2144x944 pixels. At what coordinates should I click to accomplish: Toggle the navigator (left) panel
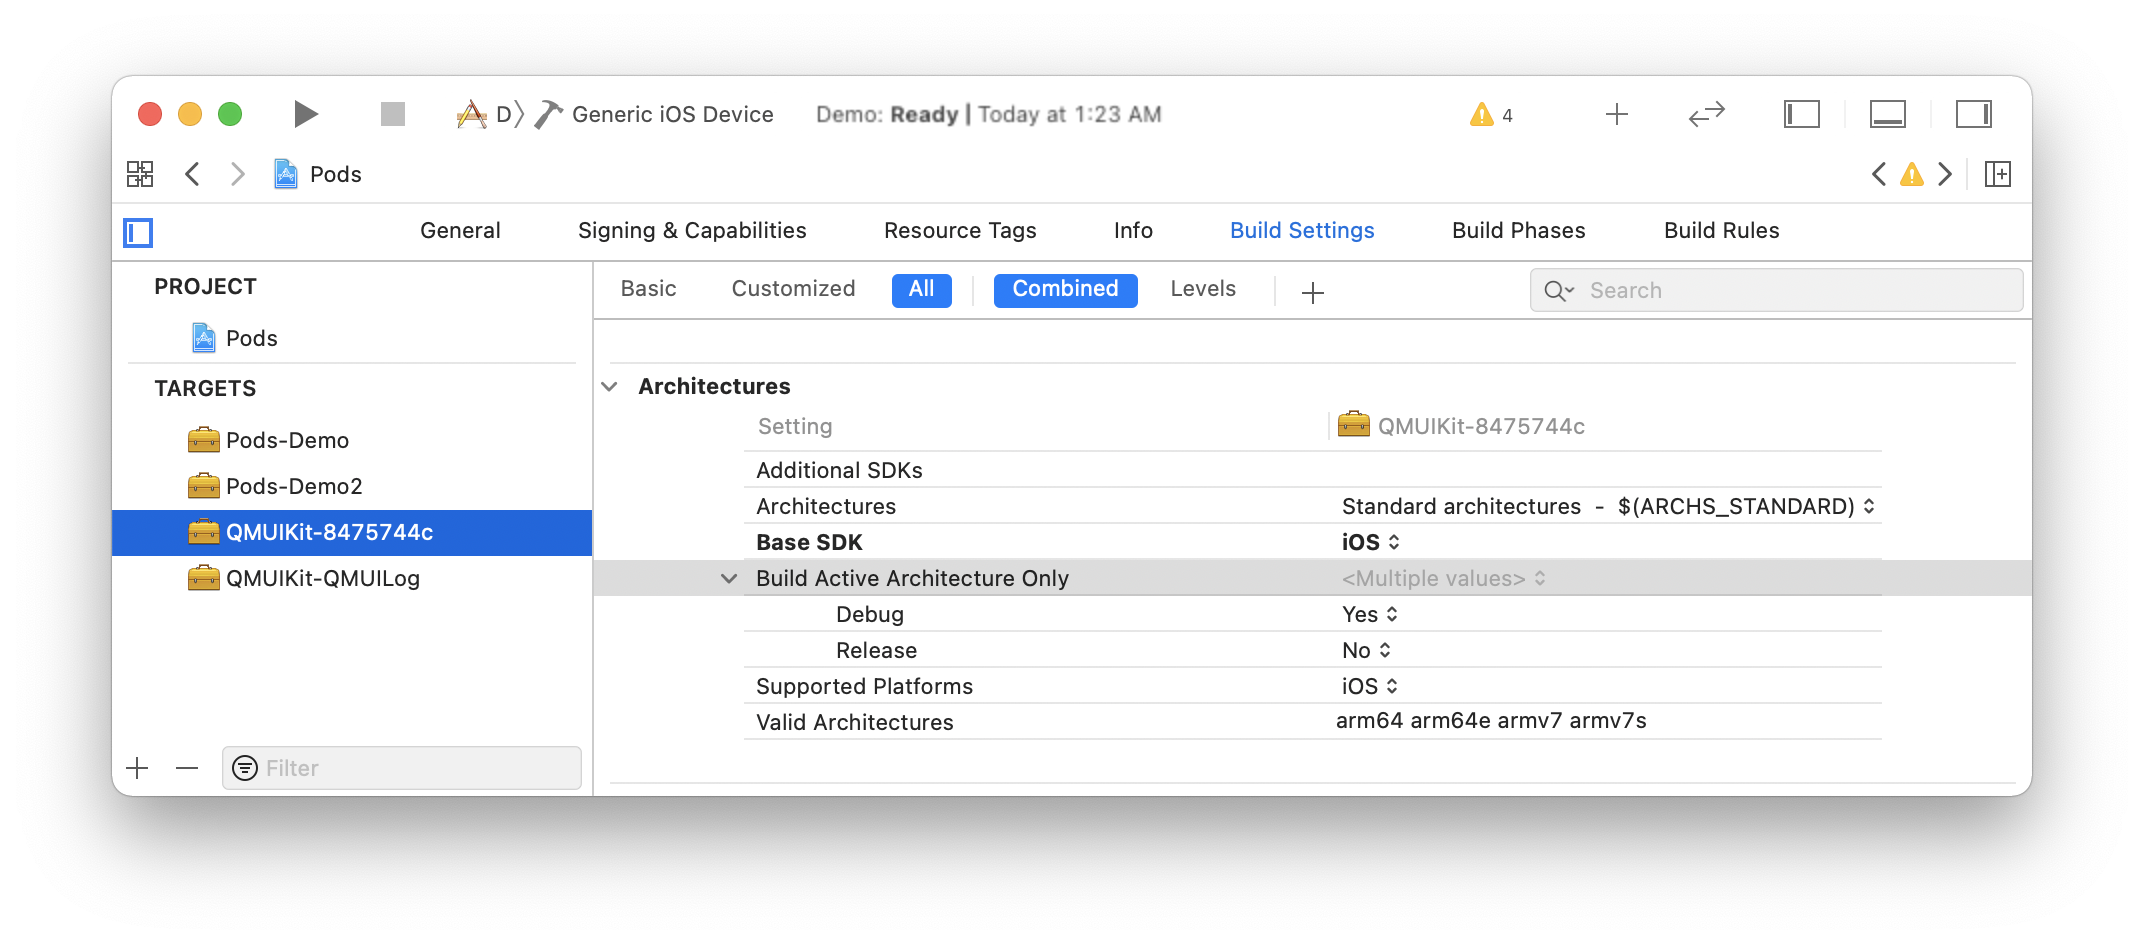pos(1802,114)
